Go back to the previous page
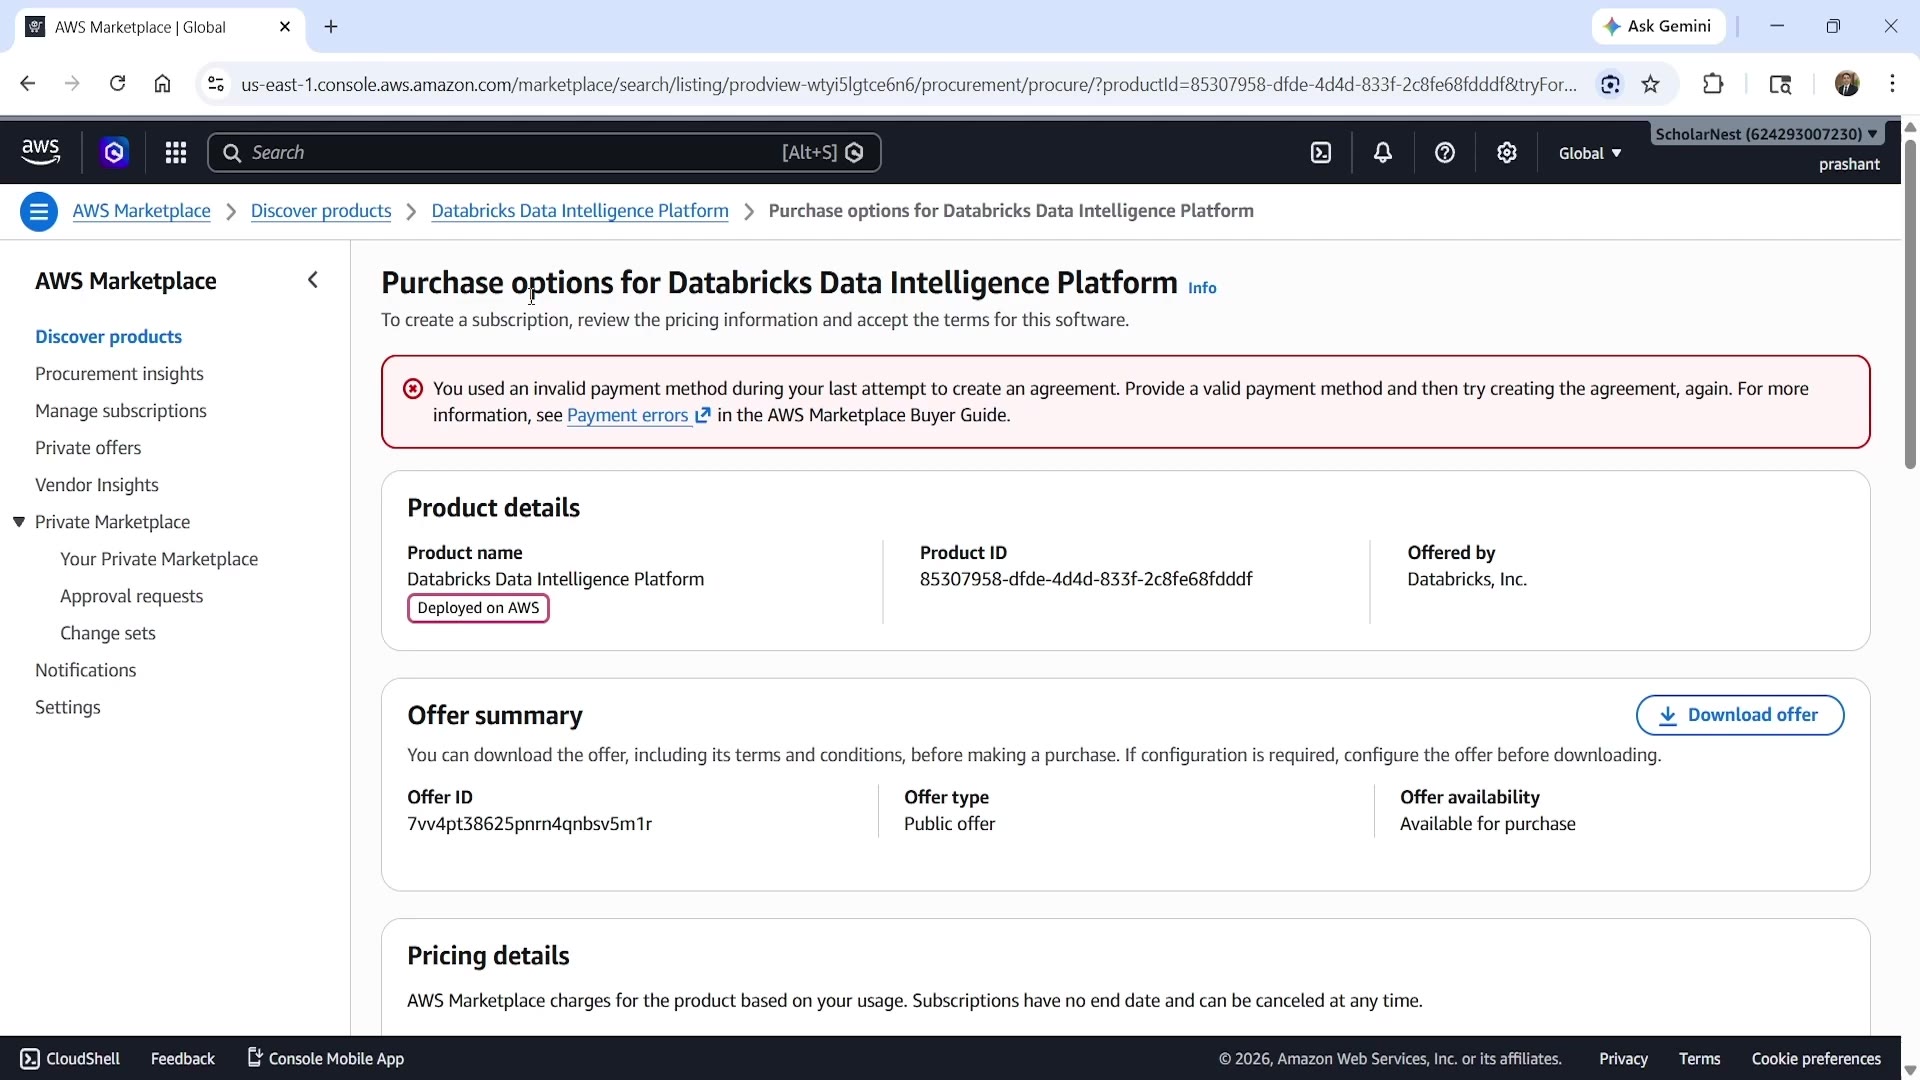 27,84
